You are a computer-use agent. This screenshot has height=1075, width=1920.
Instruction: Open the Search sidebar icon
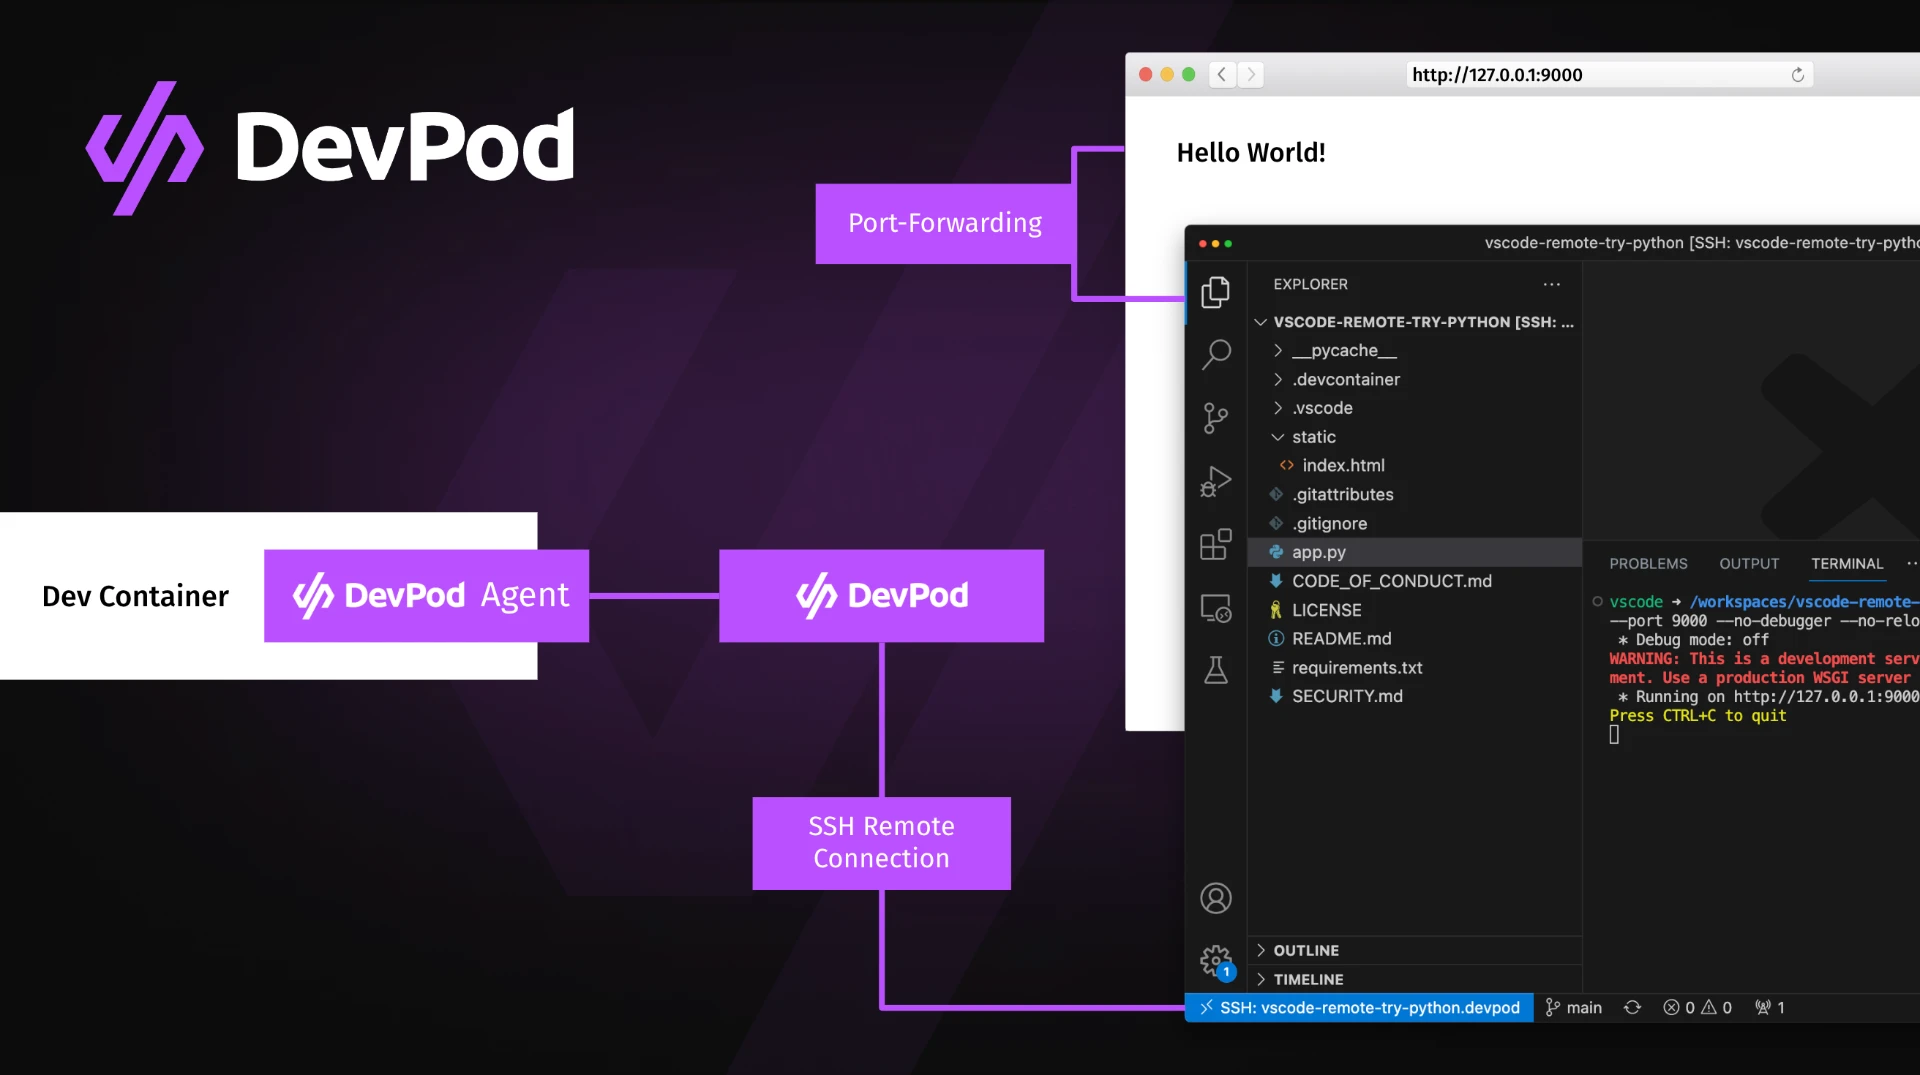click(1216, 354)
